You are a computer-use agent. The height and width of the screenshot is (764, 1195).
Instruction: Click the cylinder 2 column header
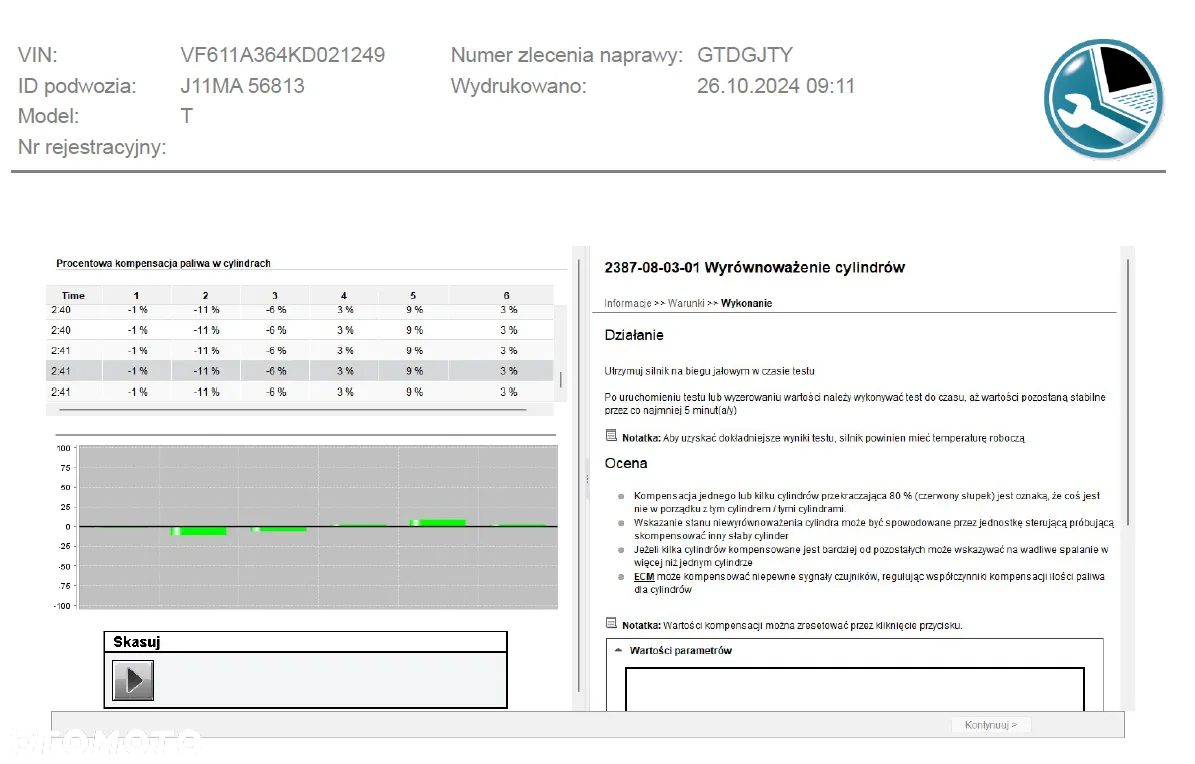[x=206, y=295]
